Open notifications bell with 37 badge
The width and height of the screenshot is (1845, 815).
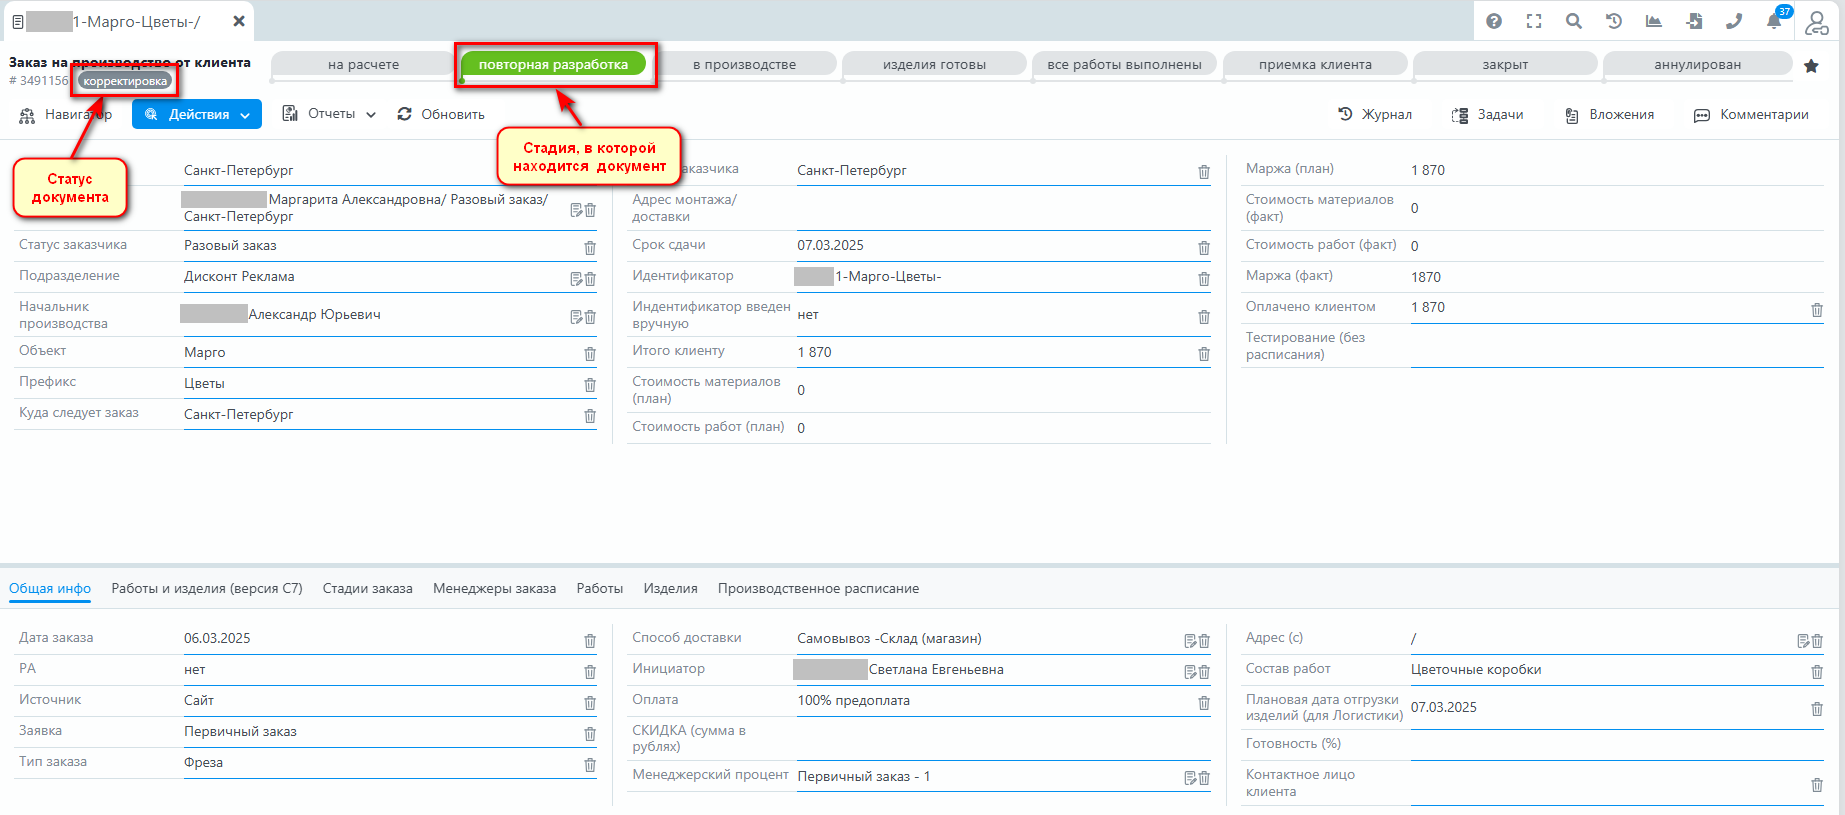[1774, 21]
